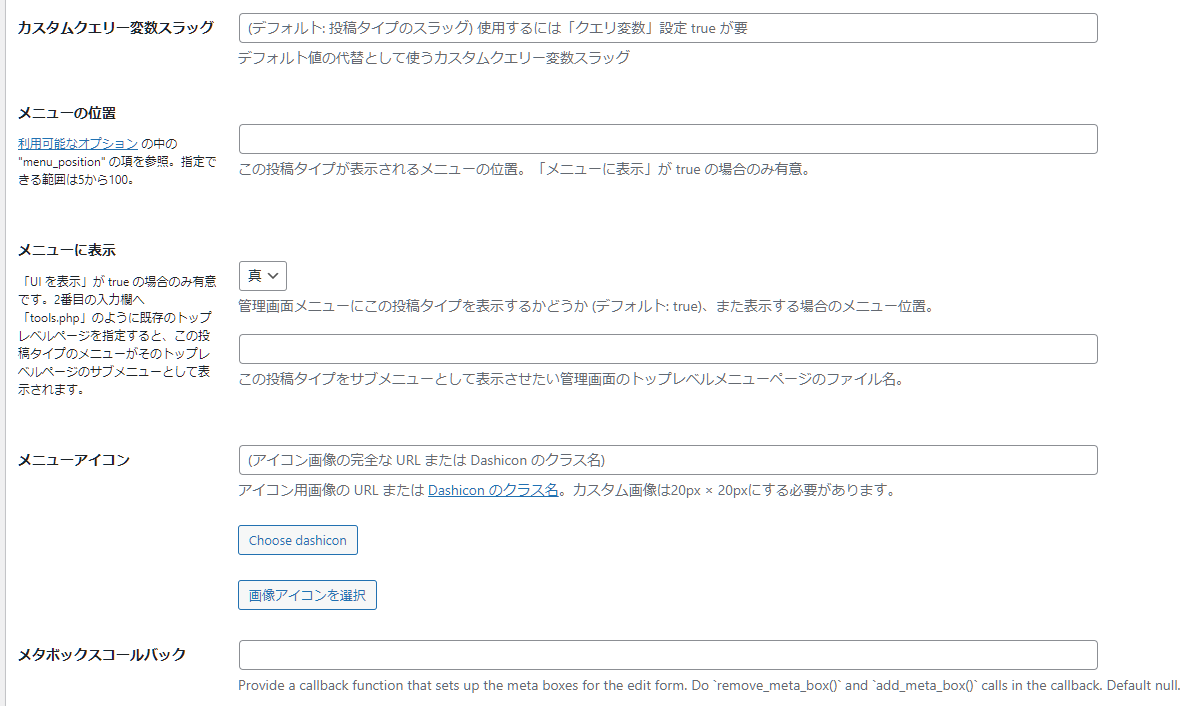Click the メニューに表示 heading label
The height and width of the screenshot is (706, 1185).
[x=74, y=250]
